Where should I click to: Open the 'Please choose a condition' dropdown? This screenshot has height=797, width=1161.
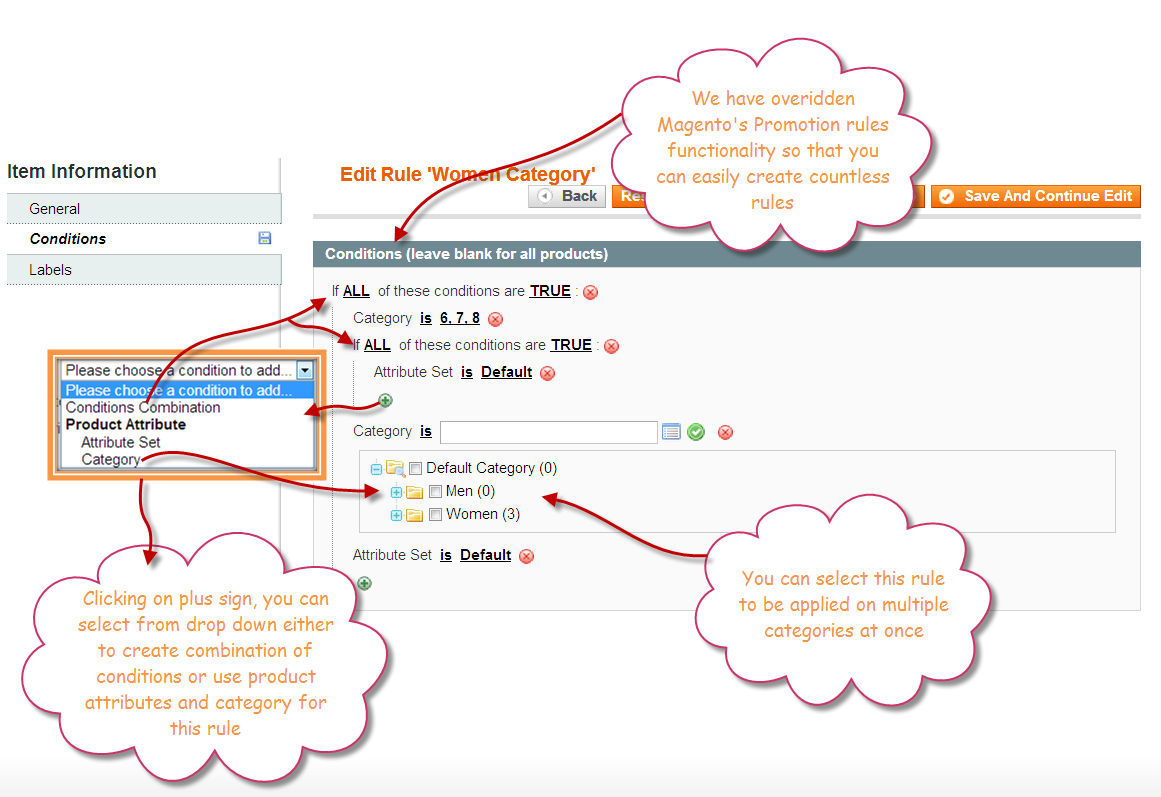point(305,370)
